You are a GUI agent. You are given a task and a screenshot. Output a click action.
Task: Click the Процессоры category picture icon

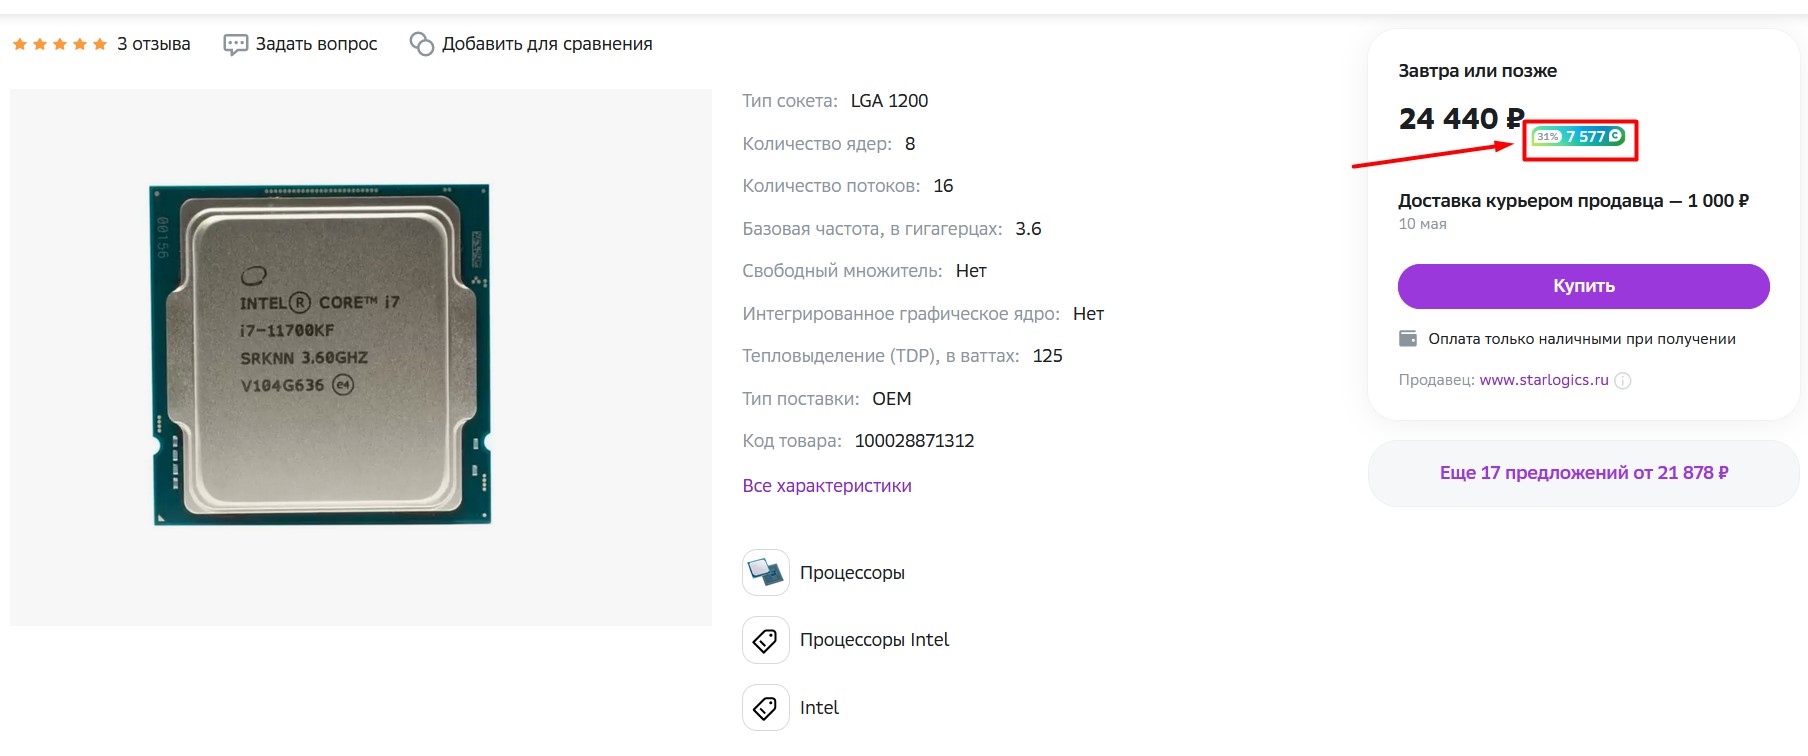tap(766, 573)
